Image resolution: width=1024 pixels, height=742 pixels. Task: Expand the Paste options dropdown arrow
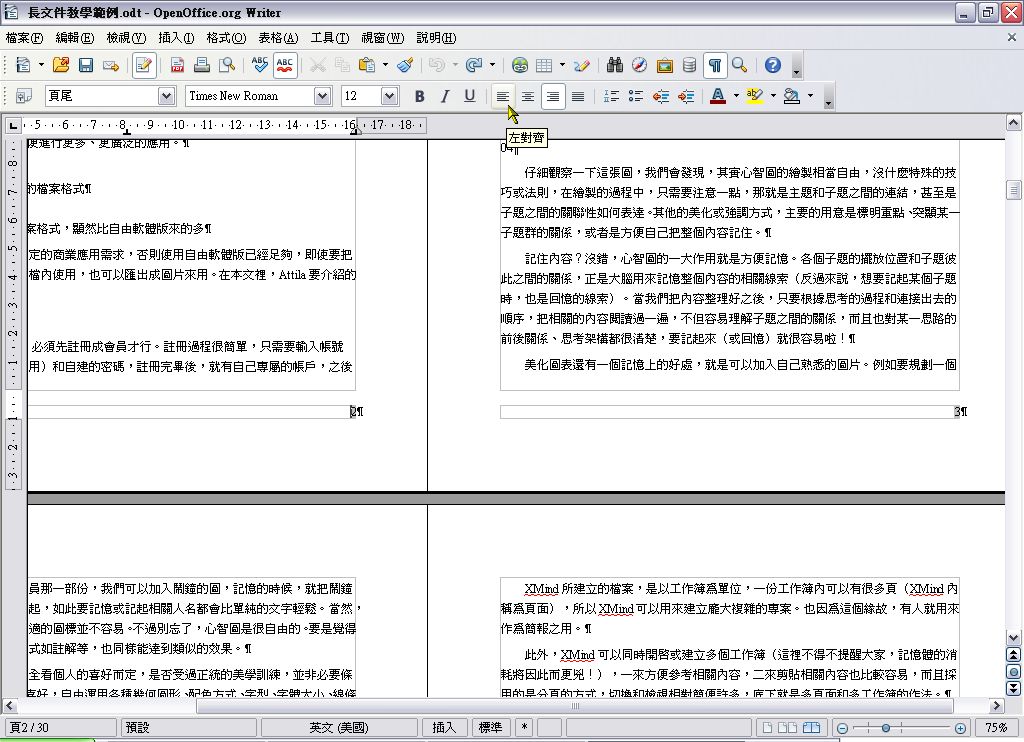385,65
